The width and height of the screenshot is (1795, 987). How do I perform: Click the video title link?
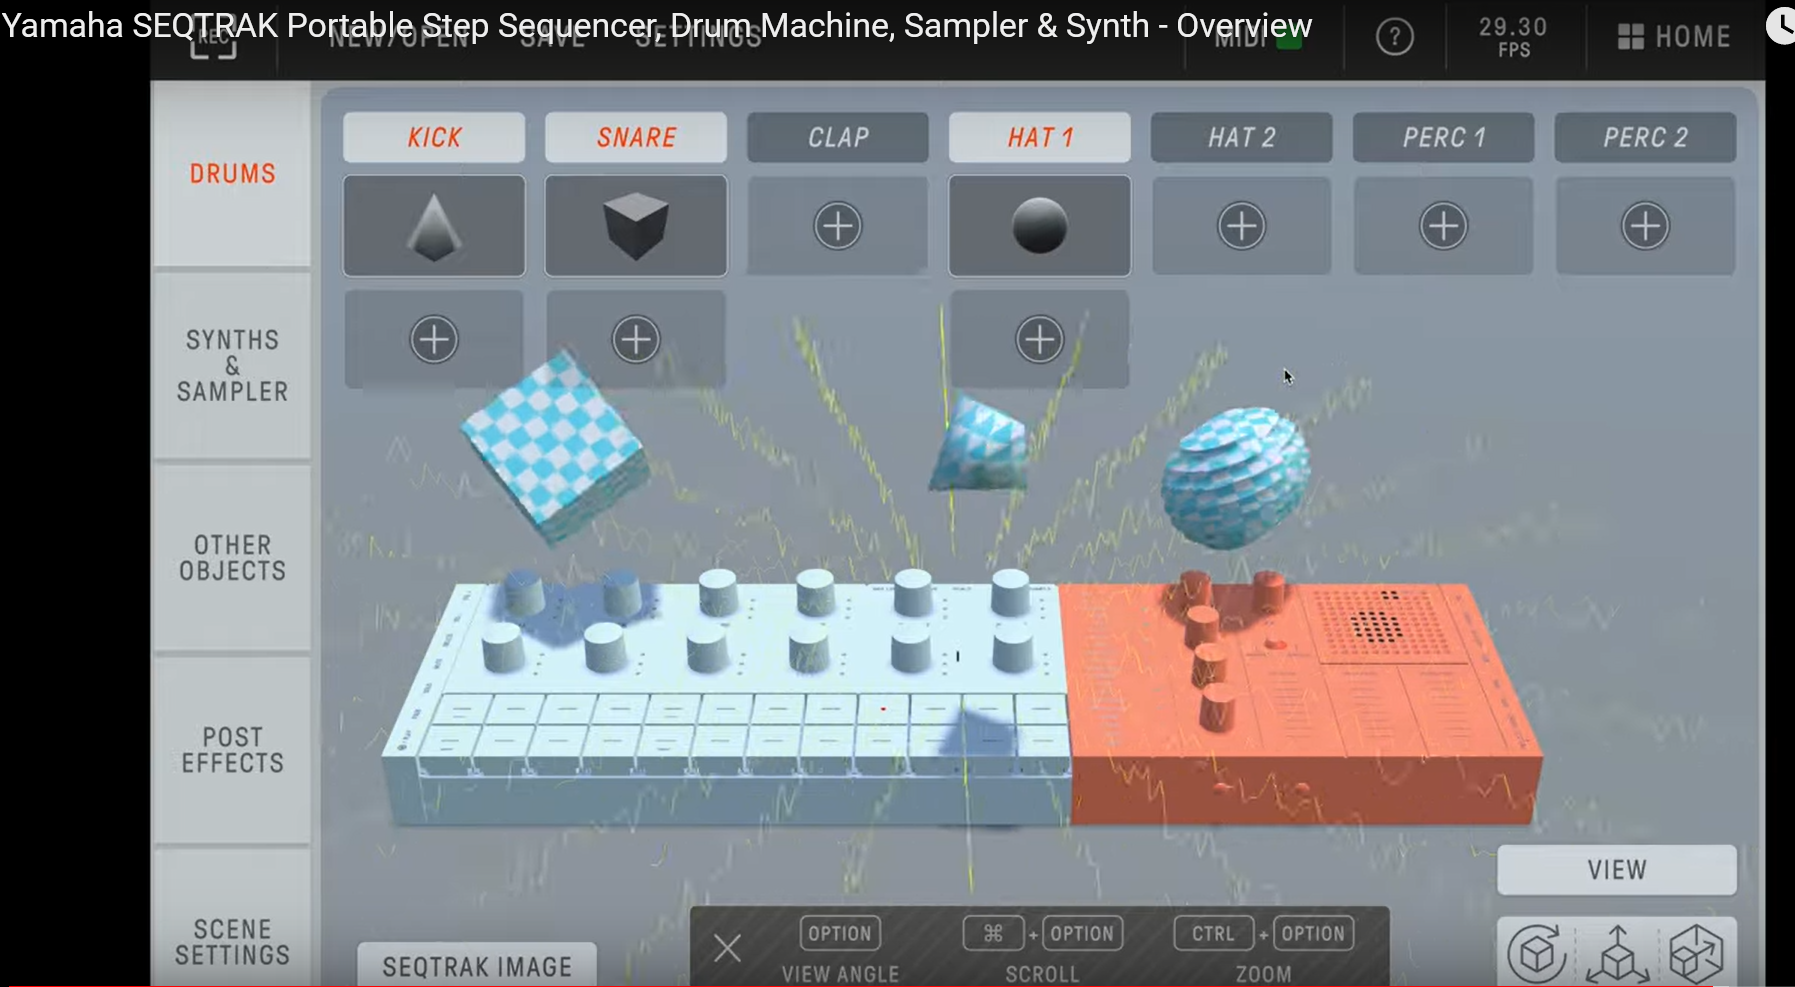click(x=657, y=25)
